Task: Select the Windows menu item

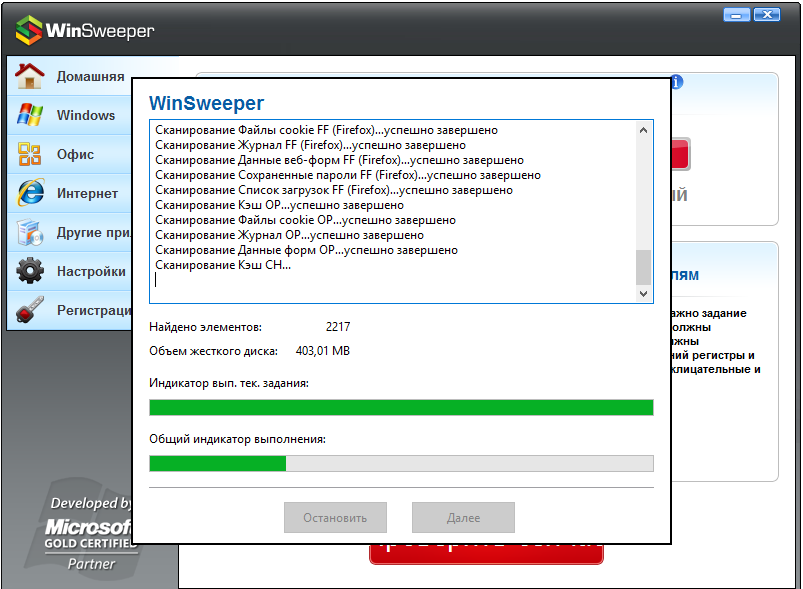Action: [86, 115]
